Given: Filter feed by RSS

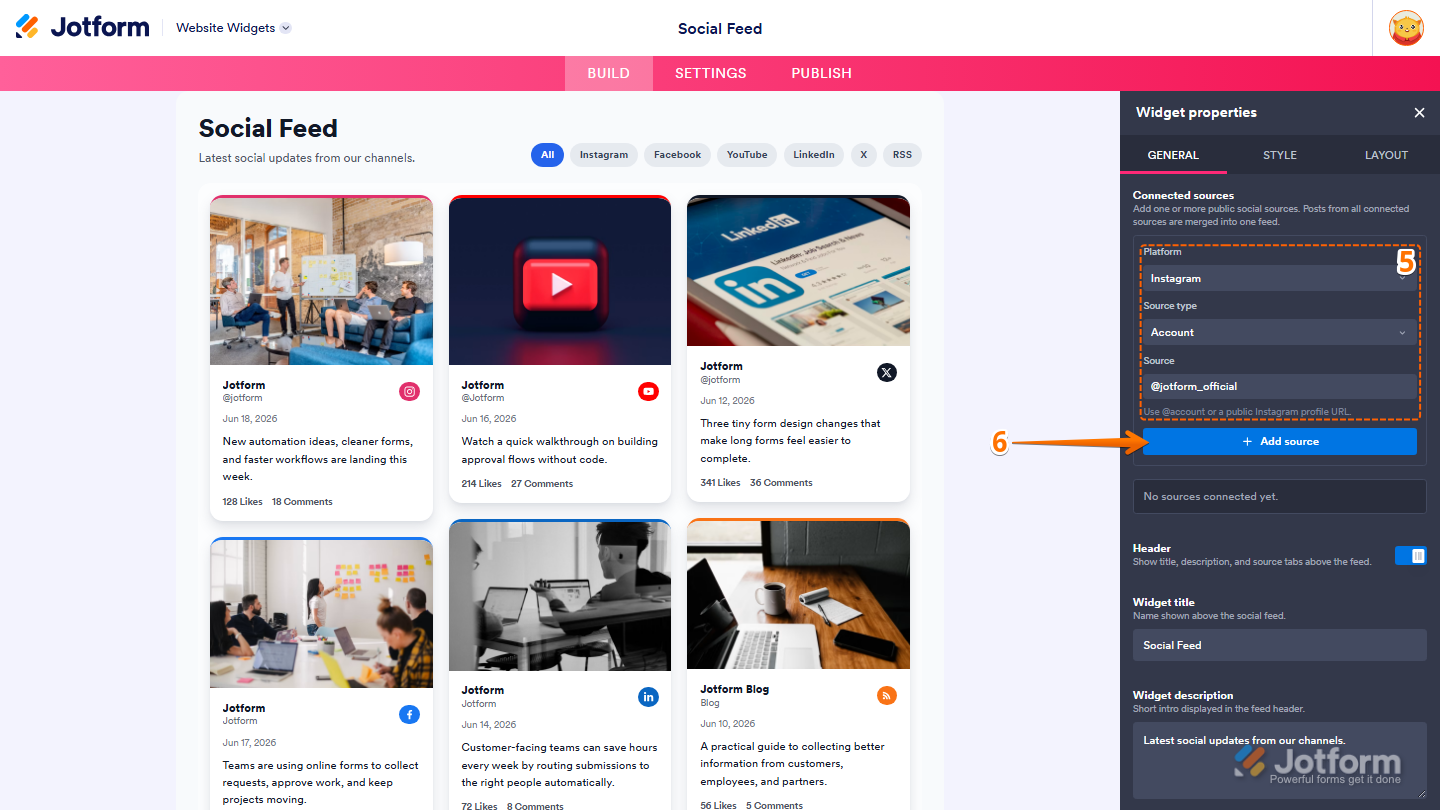Looking at the screenshot, I should pyautogui.click(x=902, y=155).
